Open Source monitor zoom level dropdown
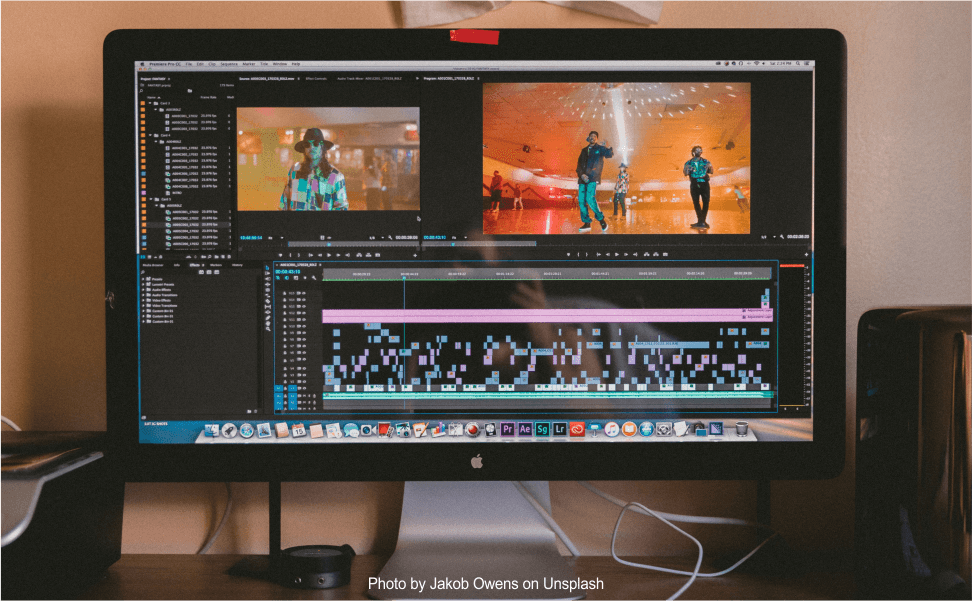The height and width of the screenshot is (601, 972). [x=276, y=237]
